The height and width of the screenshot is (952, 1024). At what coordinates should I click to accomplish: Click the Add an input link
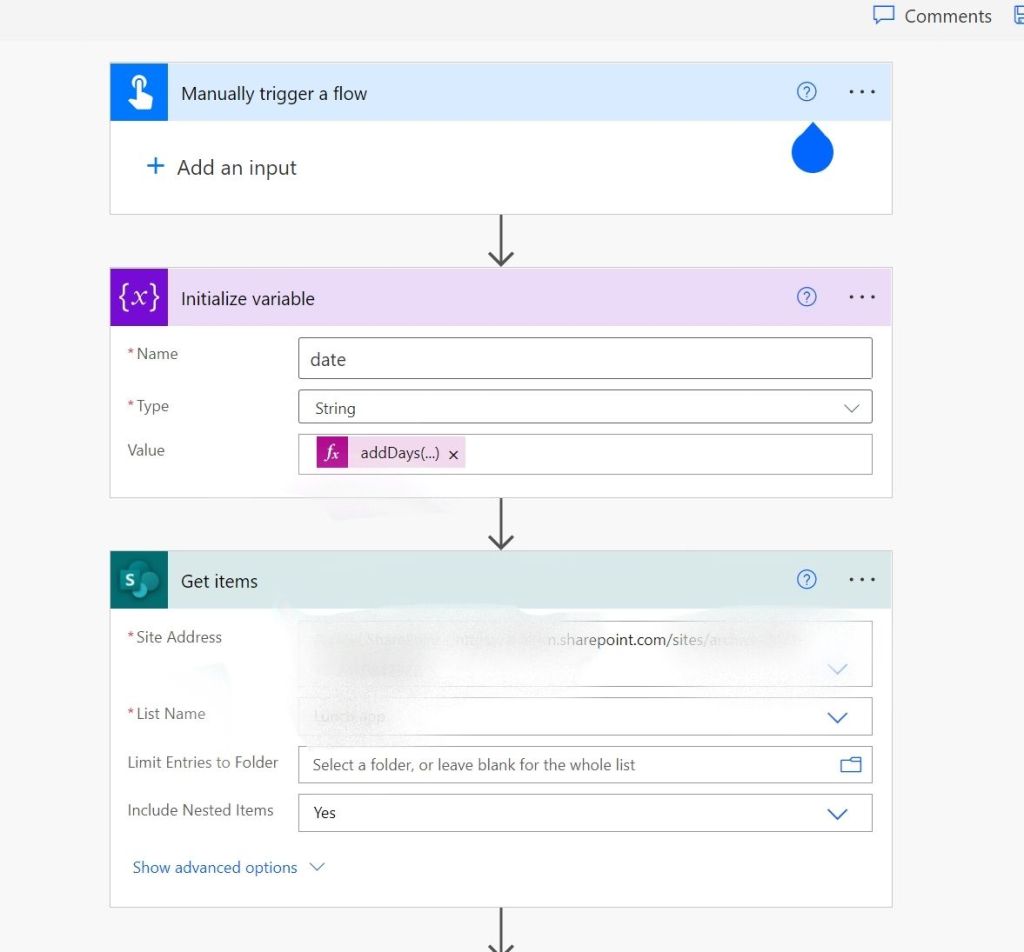[x=237, y=168]
